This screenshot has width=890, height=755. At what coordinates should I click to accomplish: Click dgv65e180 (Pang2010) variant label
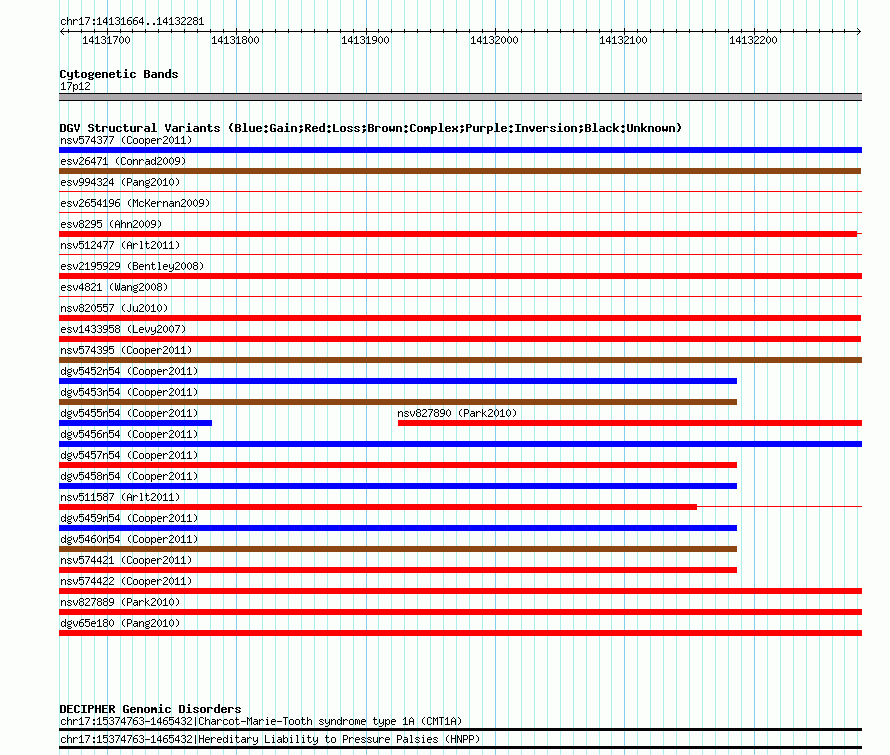click(x=120, y=623)
